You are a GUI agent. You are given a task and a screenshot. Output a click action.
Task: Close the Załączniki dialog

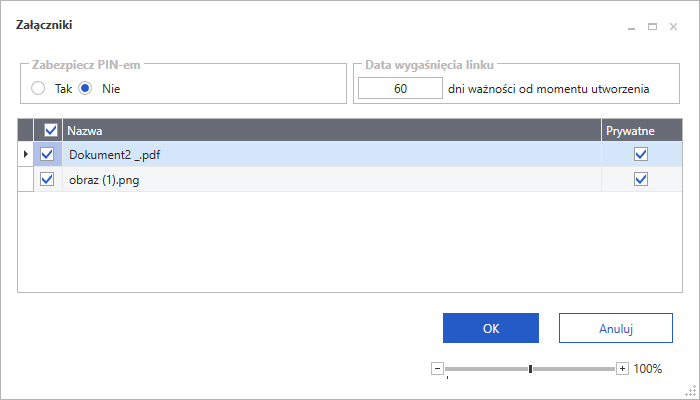point(674,28)
